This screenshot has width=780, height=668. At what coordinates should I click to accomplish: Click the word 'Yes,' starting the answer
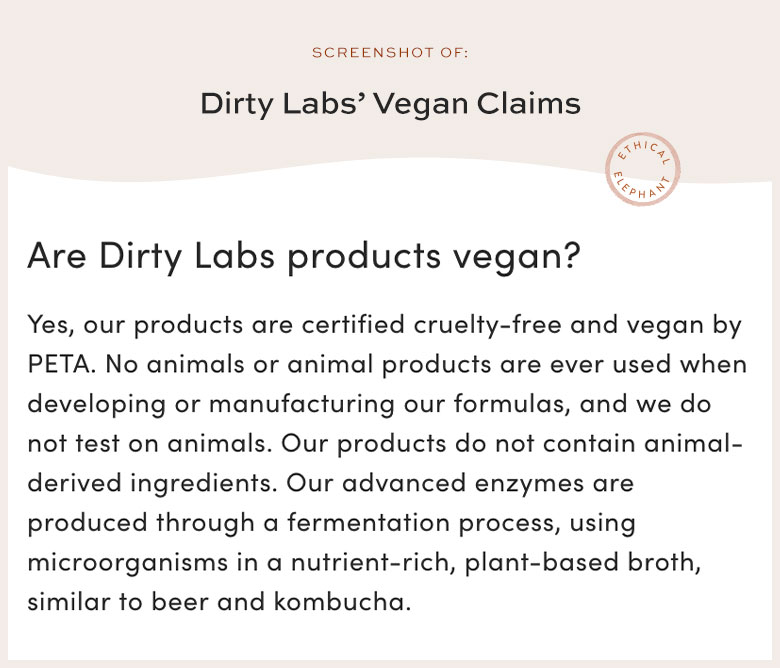(x=51, y=325)
